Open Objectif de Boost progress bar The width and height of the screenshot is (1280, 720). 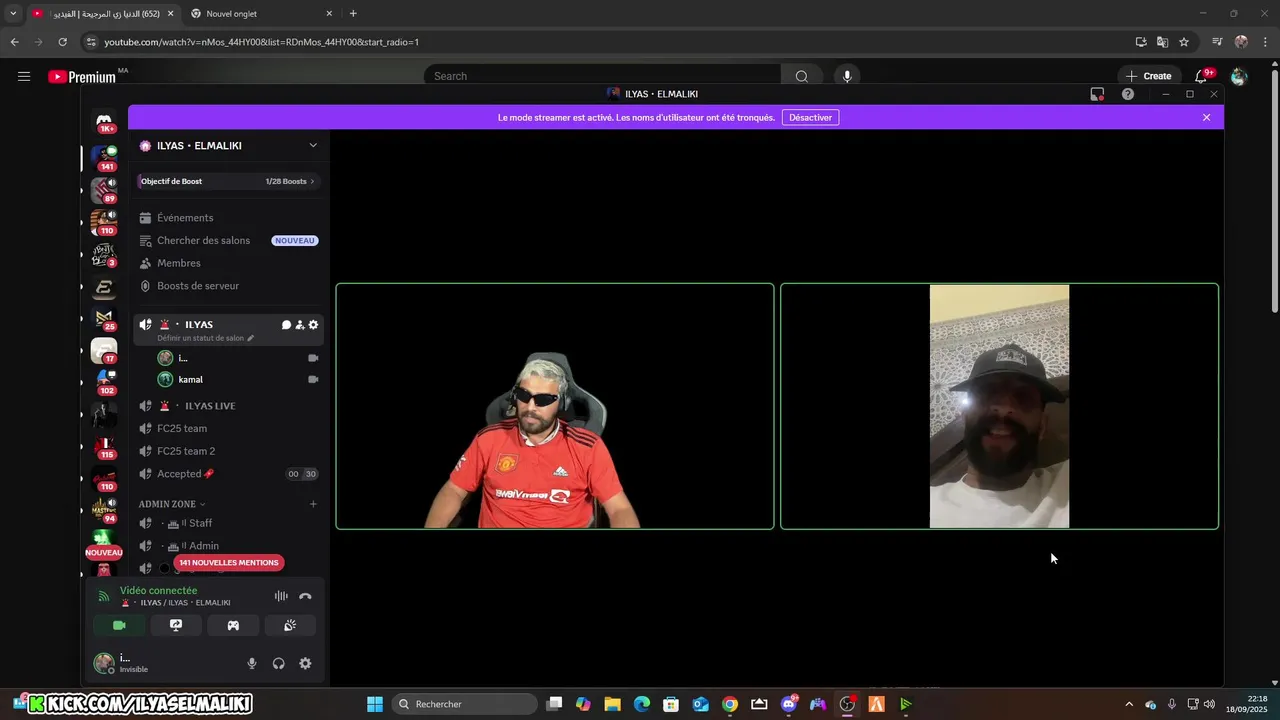229,181
